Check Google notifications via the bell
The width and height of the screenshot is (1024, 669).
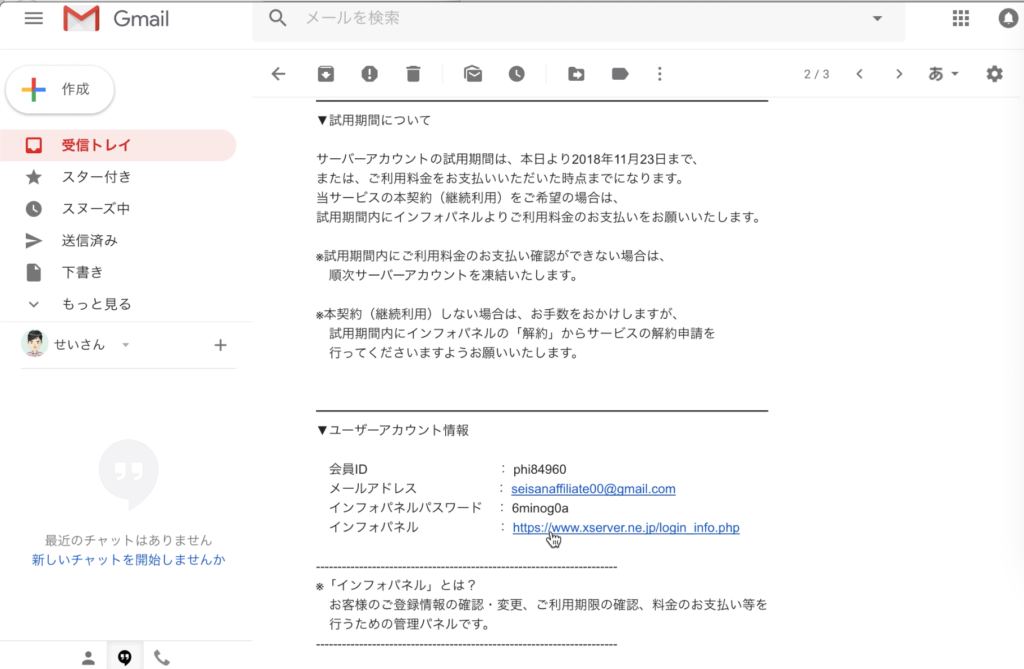[x=1007, y=18]
